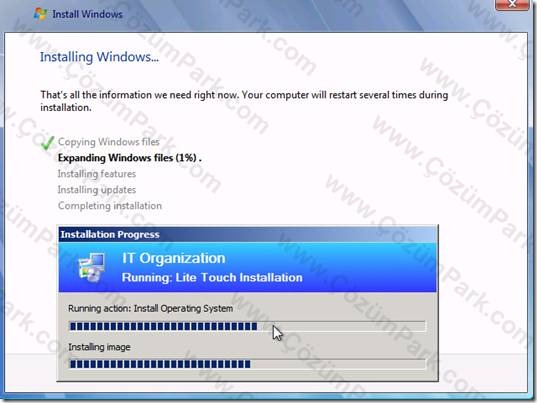Click the 'Installation Progress' title bar

click(248, 235)
